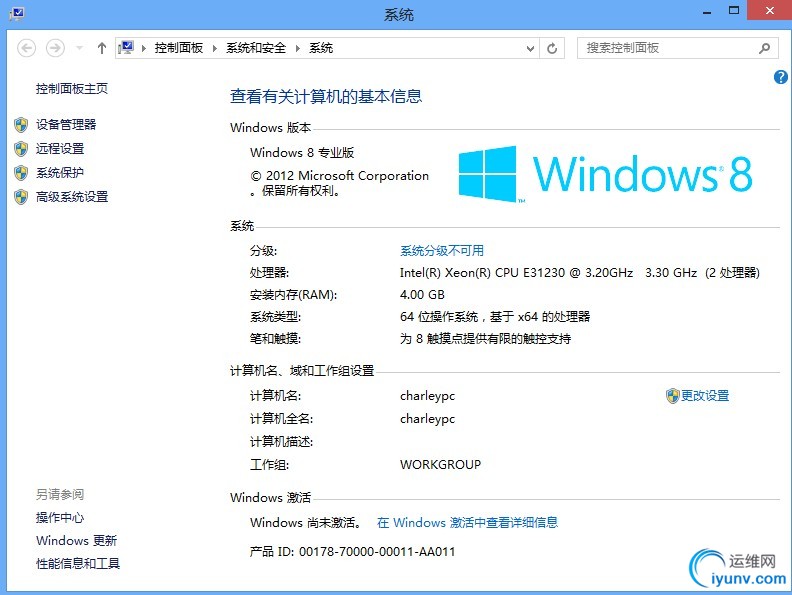
Task: Click 为 8 触摸点提供有限的触控支持 text
Action: point(485,339)
